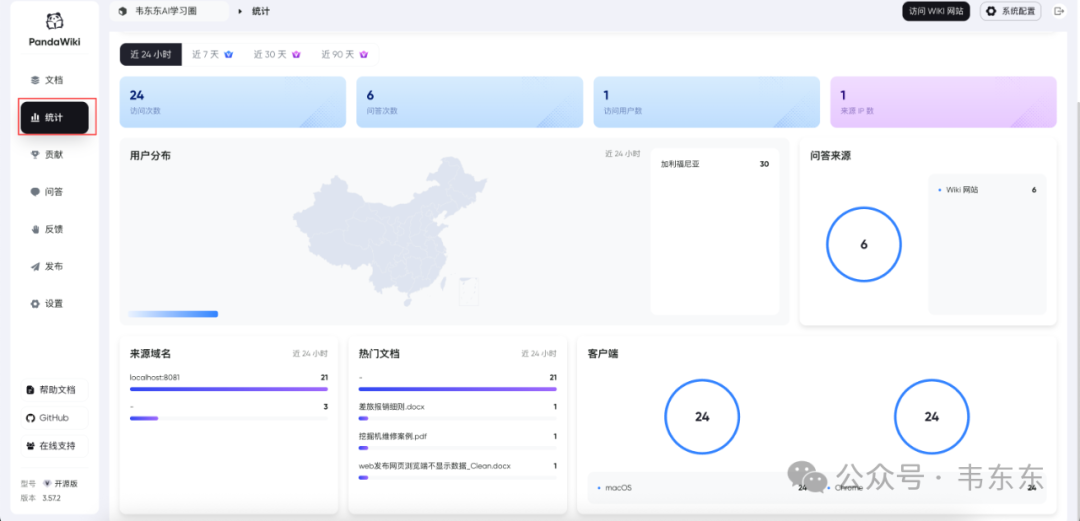Click the macOS client donut chart

pyautogui.click(x=702, y=416)
